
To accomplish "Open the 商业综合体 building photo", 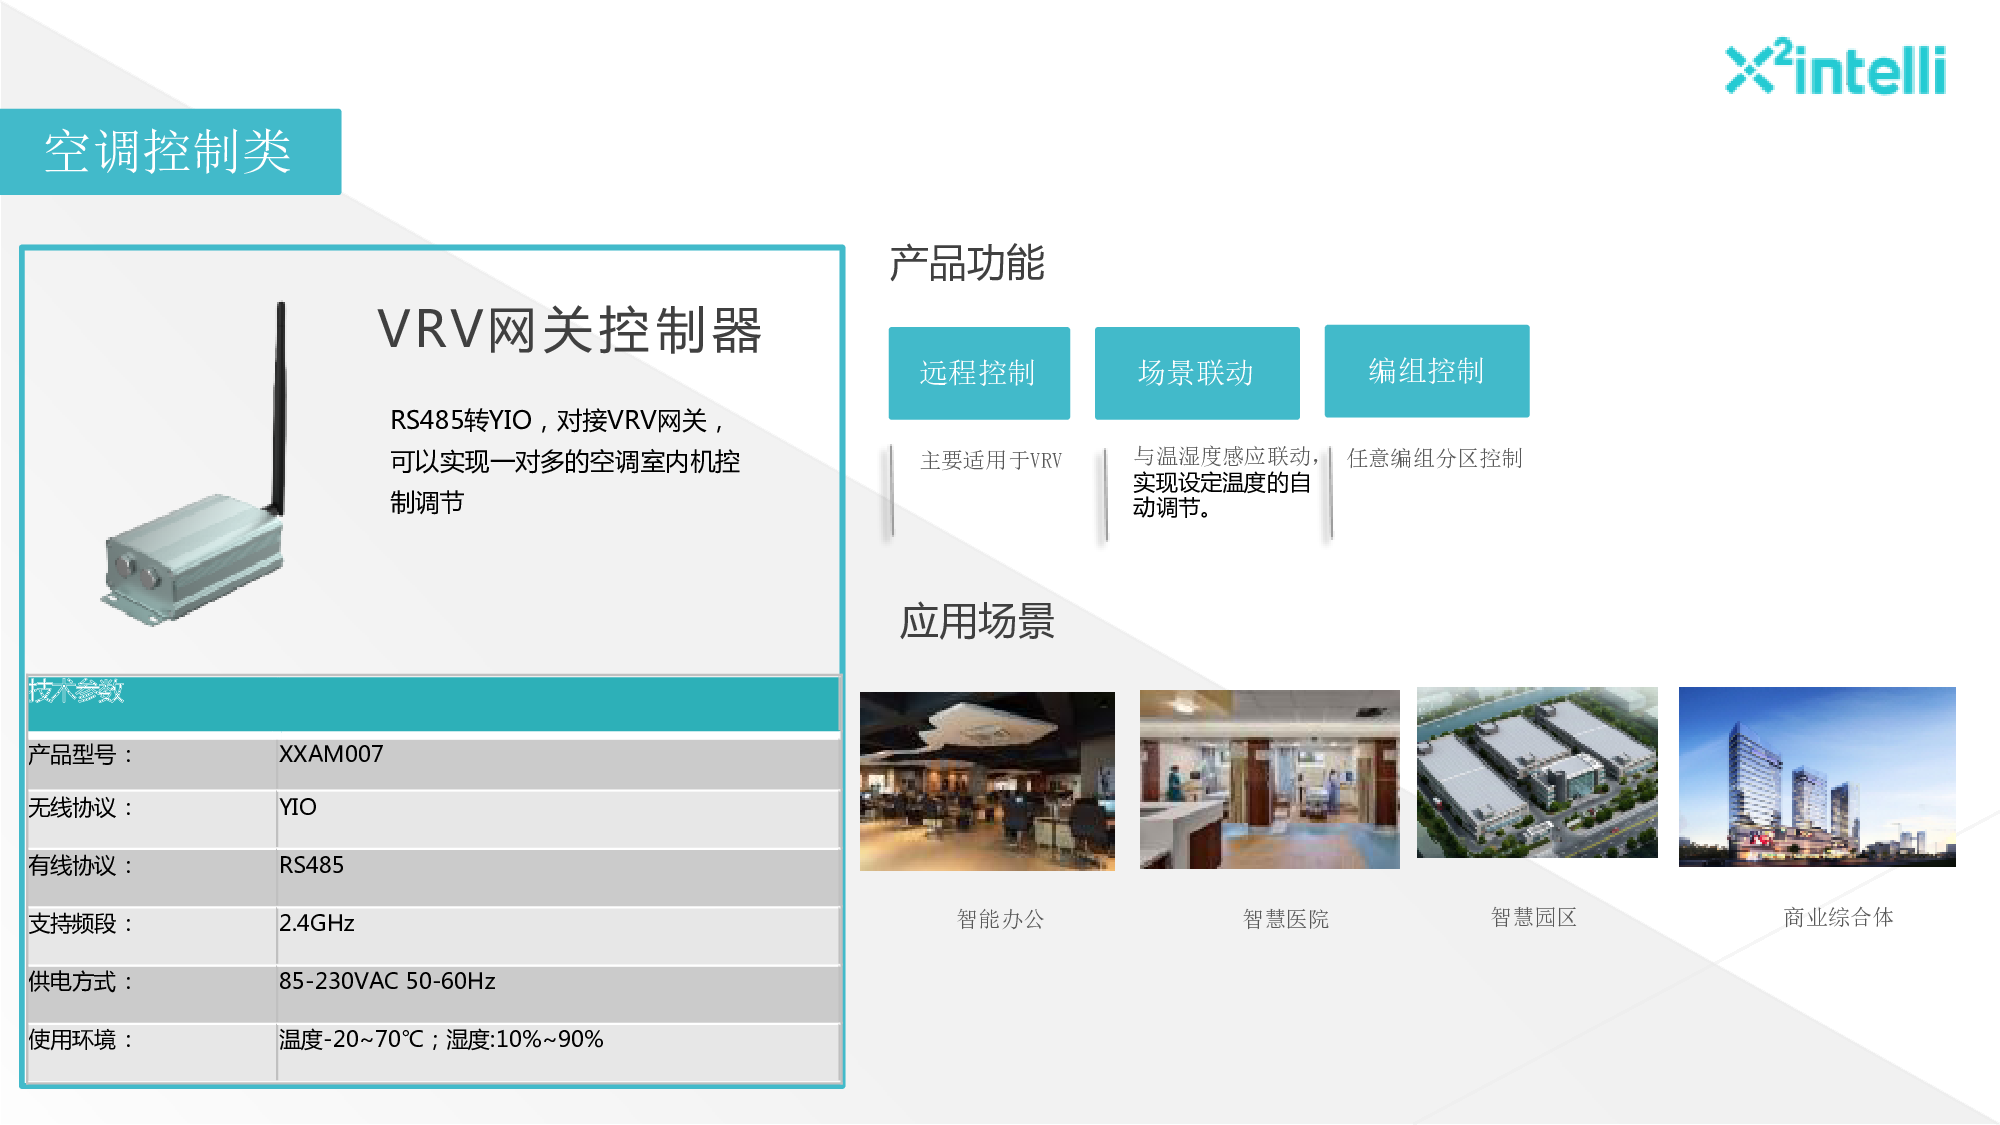I will pos(1817,777).
